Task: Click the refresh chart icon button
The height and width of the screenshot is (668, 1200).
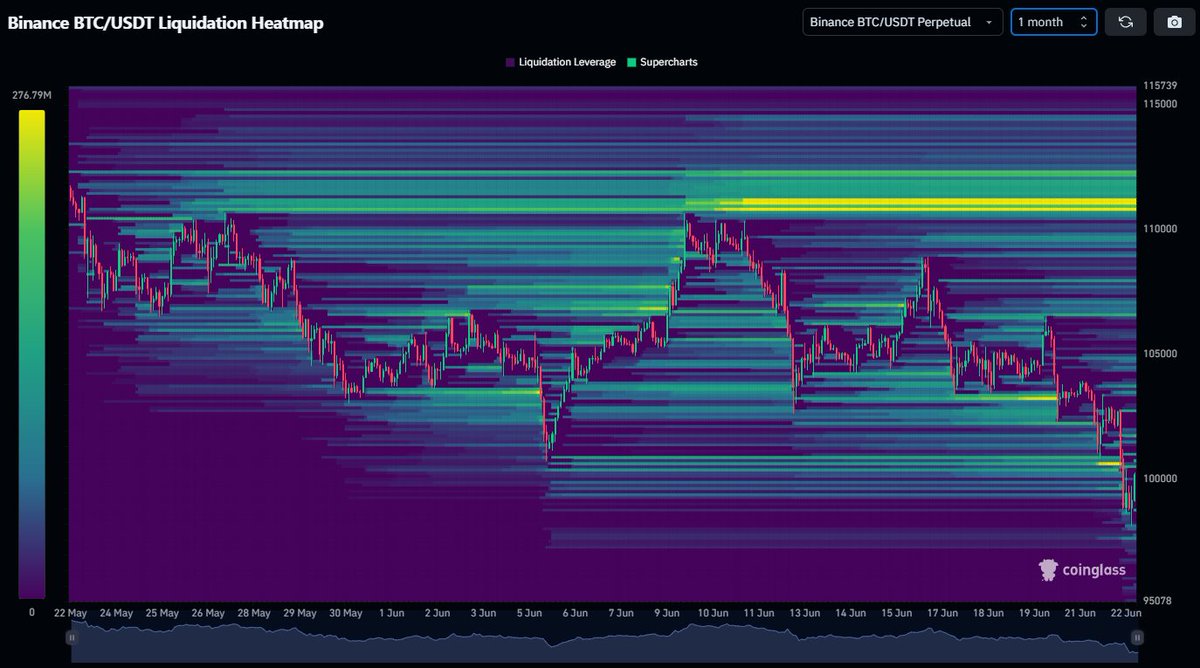Action: click(1125, 22)
